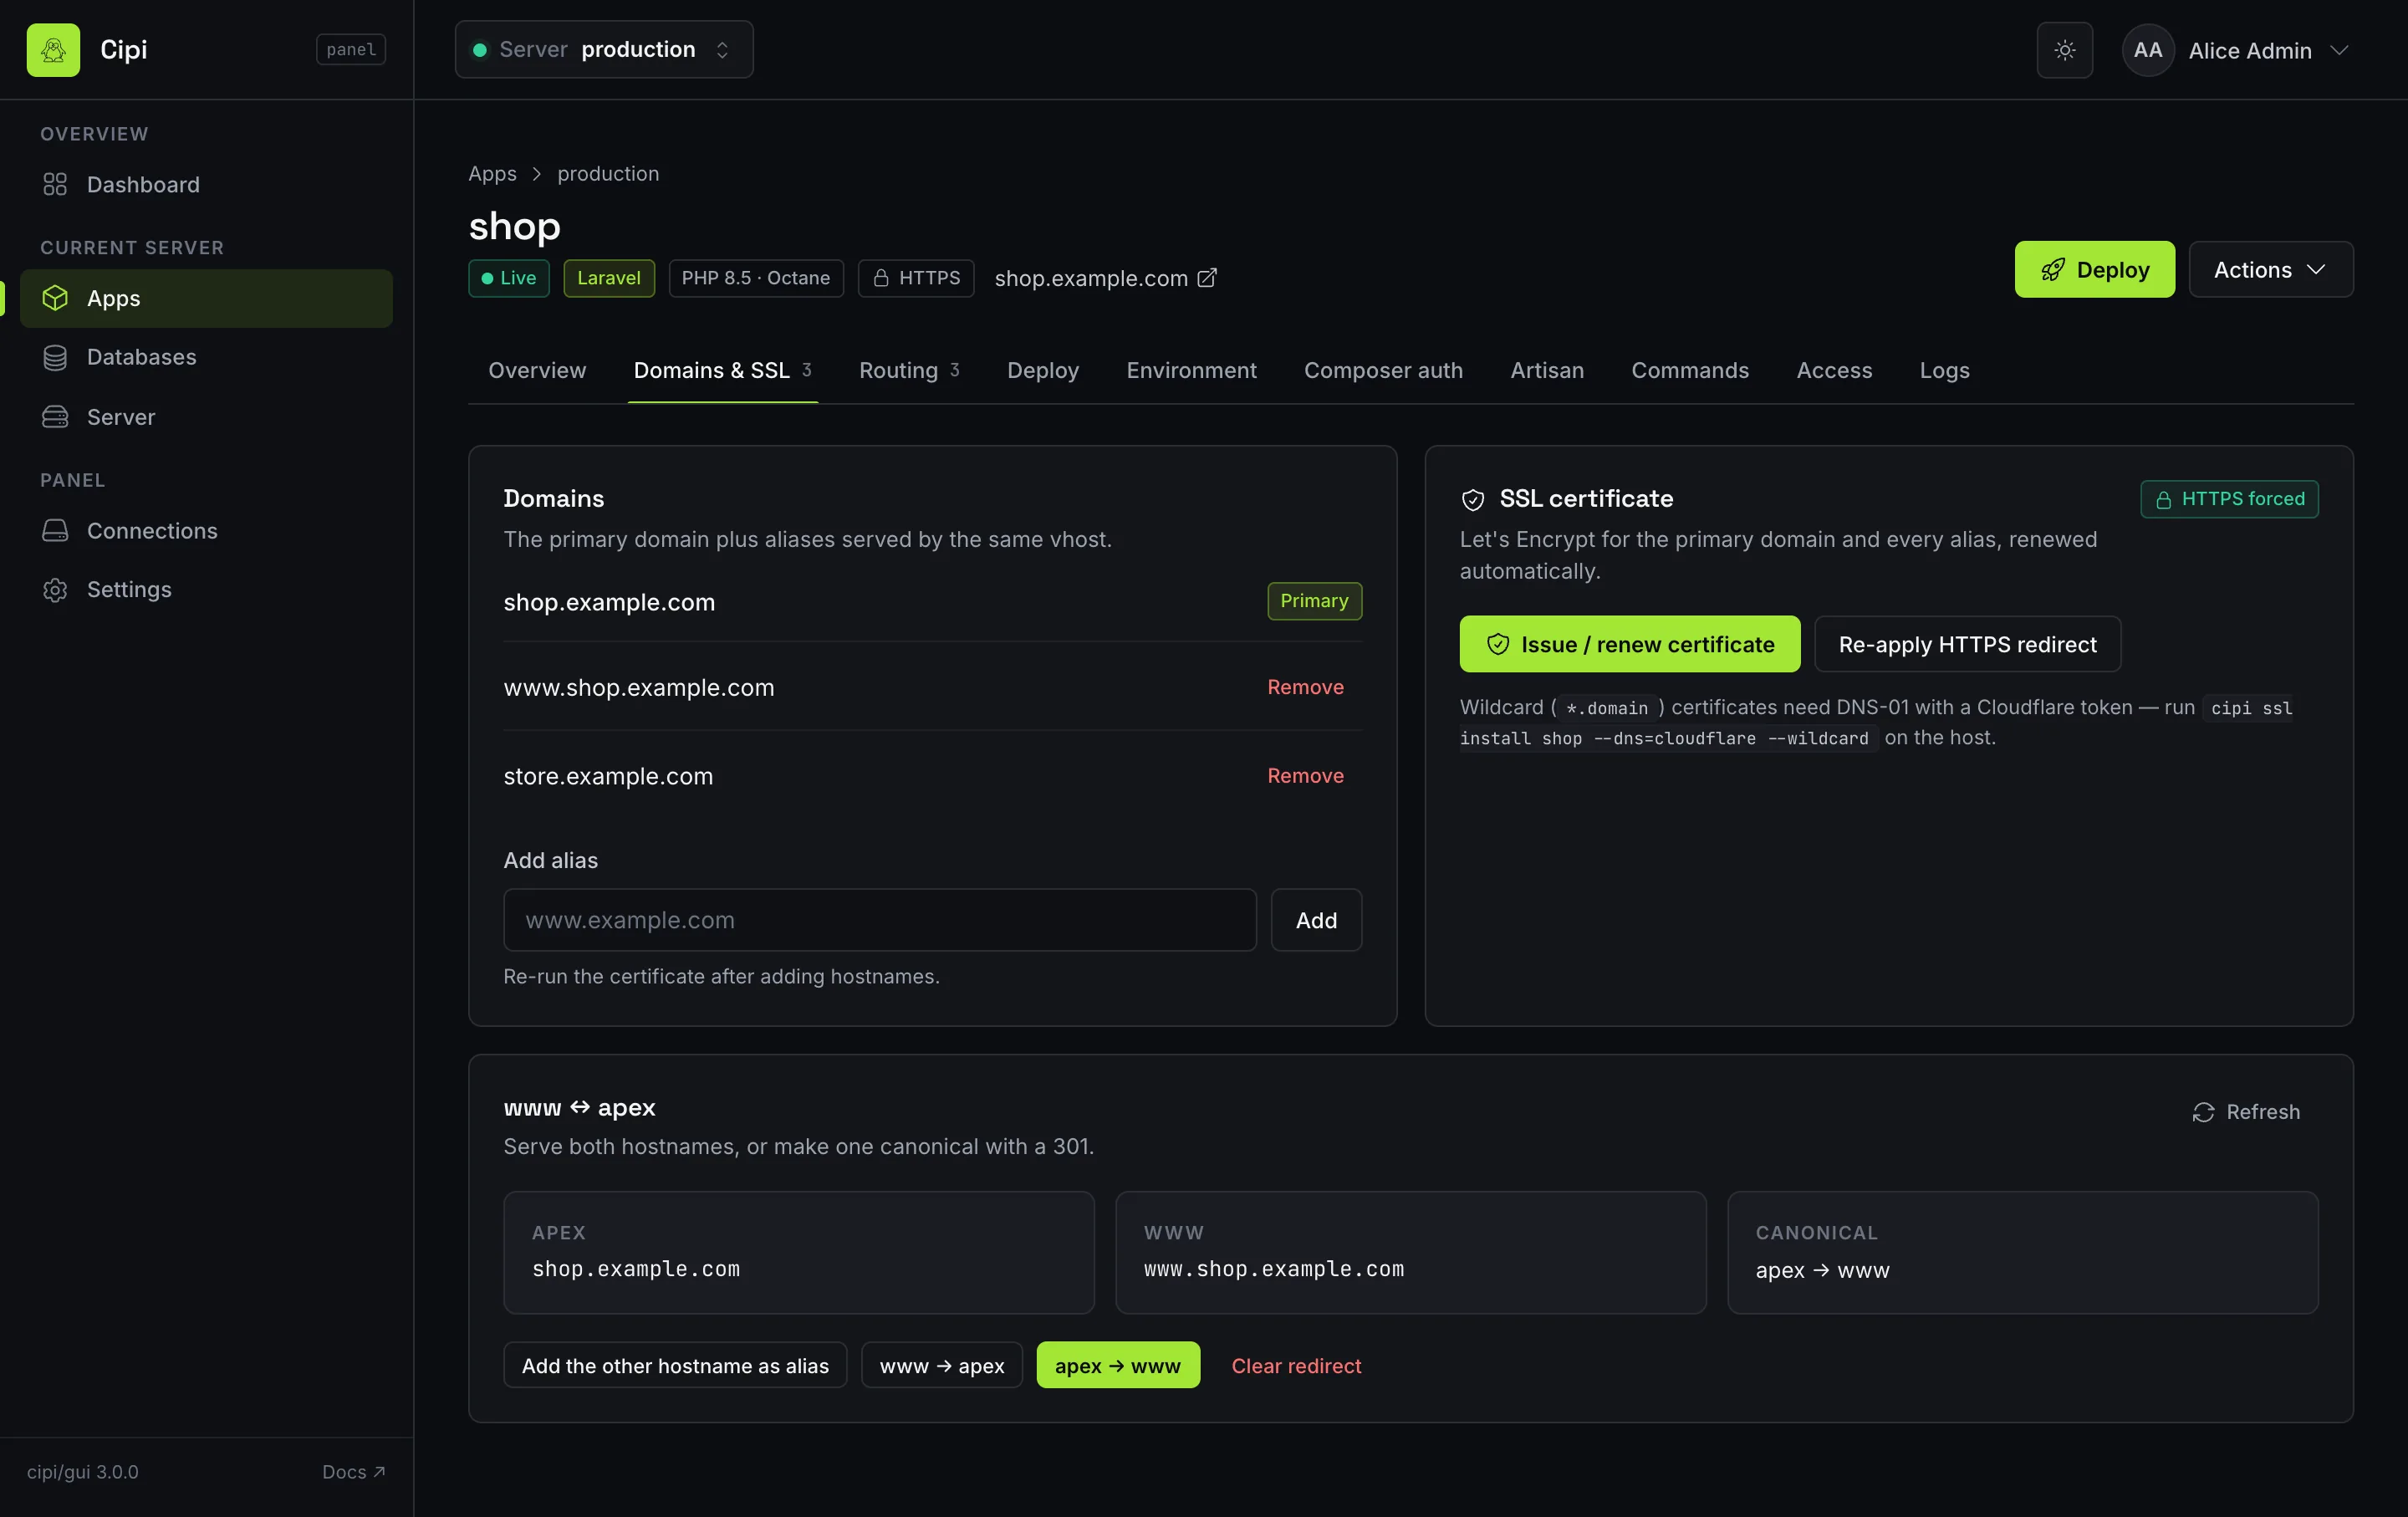Image resolution: width=2408 pixels, height=1517 pixels.
Task: Open shop.example.com external link icon
Action: click(1207, 278)
